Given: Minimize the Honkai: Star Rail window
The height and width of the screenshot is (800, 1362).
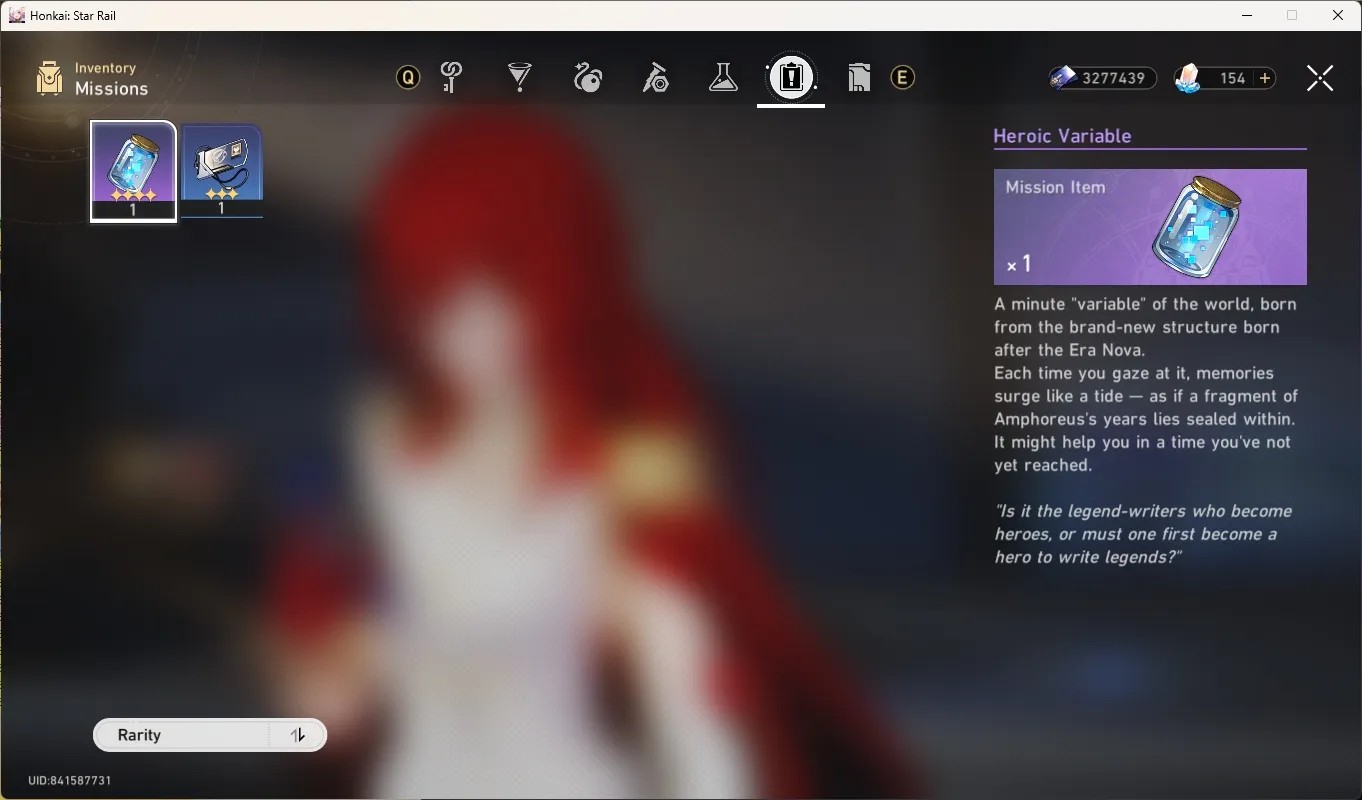Looking at the screenshot, I should click(x=1247, y=15).
